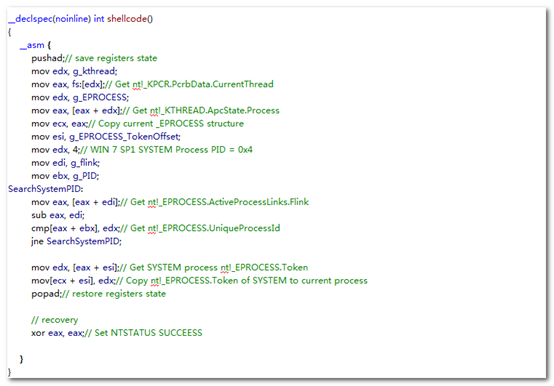The image size is (554, 386).
Task: Click the 'mov edx, g_EPROCESS' line
Action: (80, 97)
